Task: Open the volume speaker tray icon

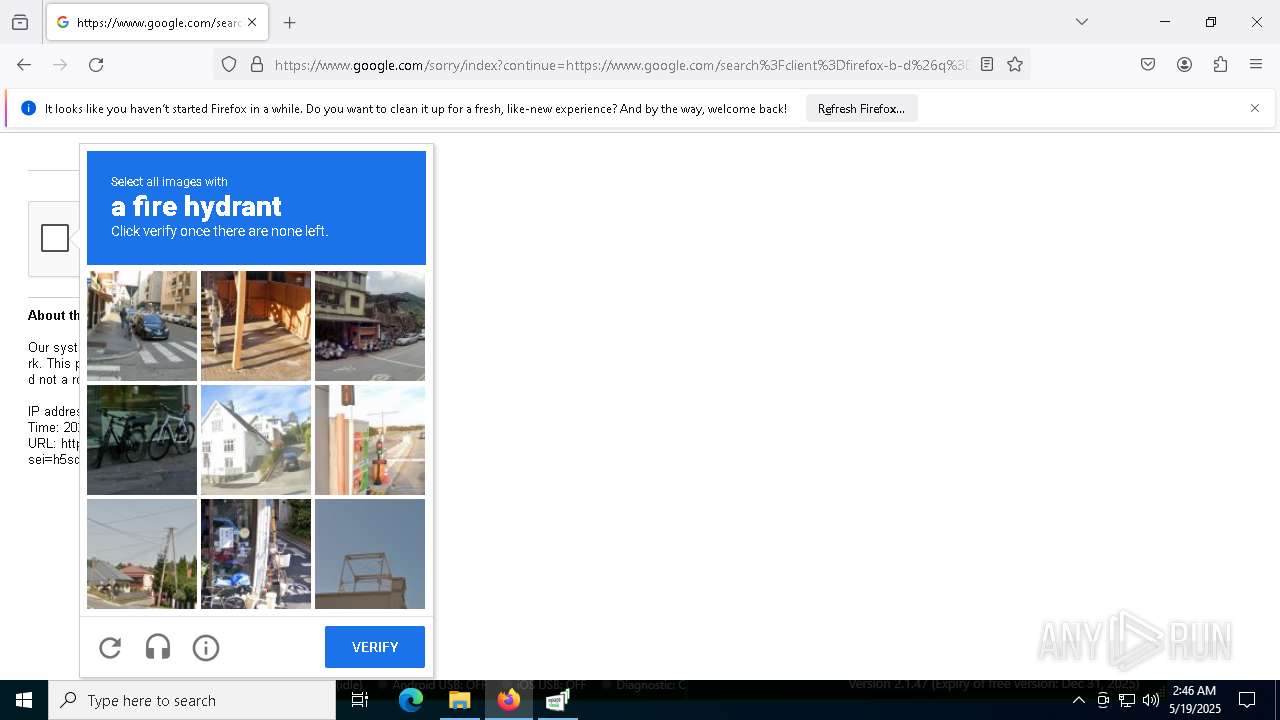Action: (x=1151, y=700)
